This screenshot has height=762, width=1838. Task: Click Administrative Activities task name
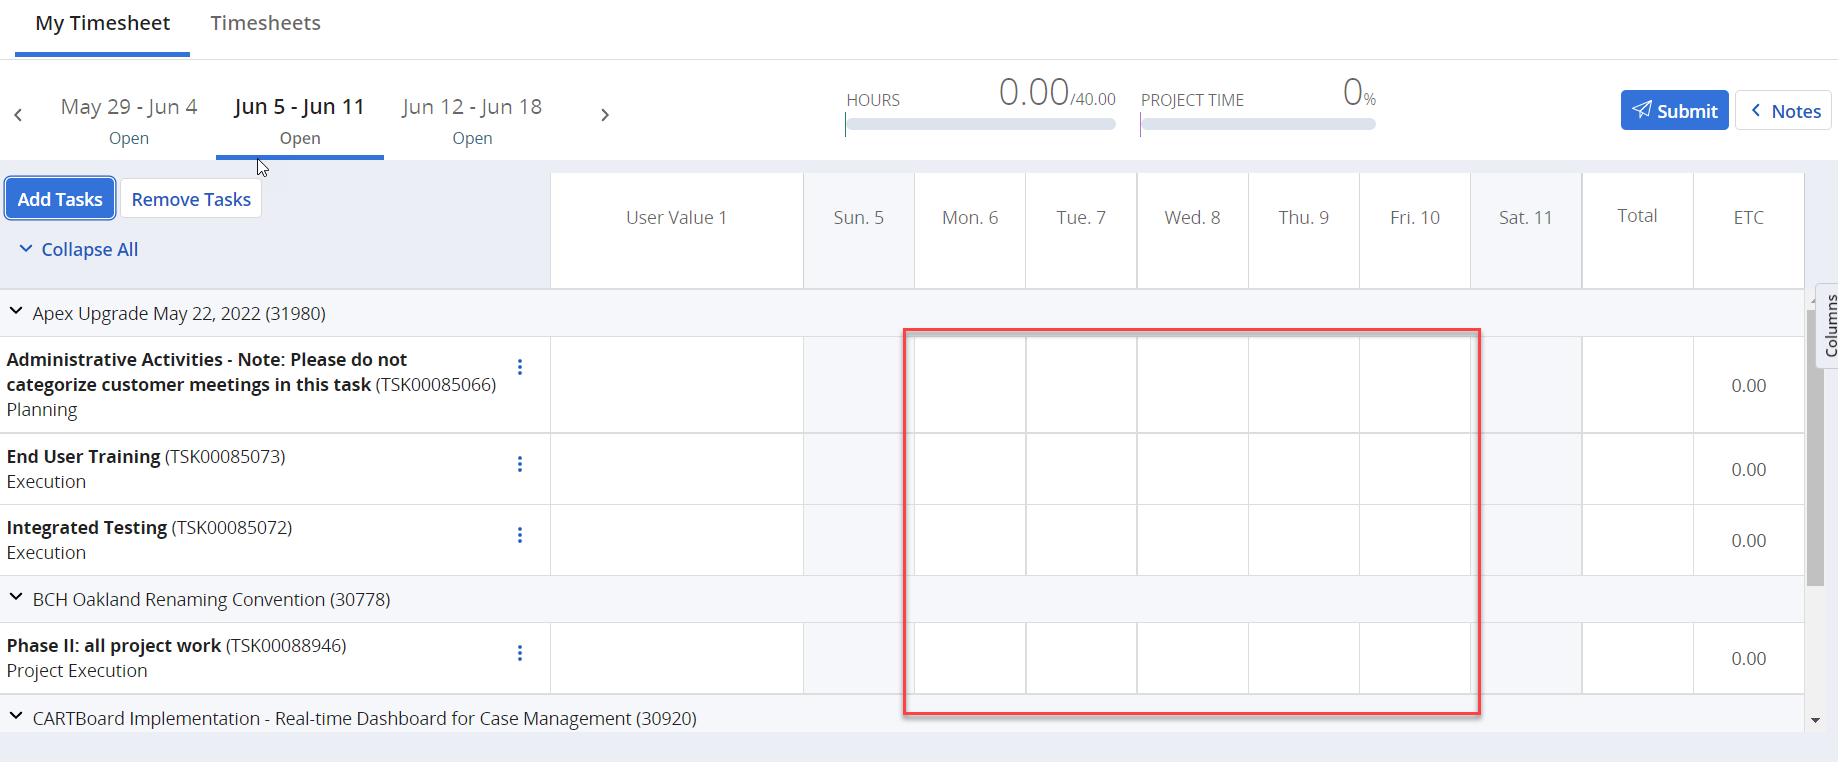(207, 372)
